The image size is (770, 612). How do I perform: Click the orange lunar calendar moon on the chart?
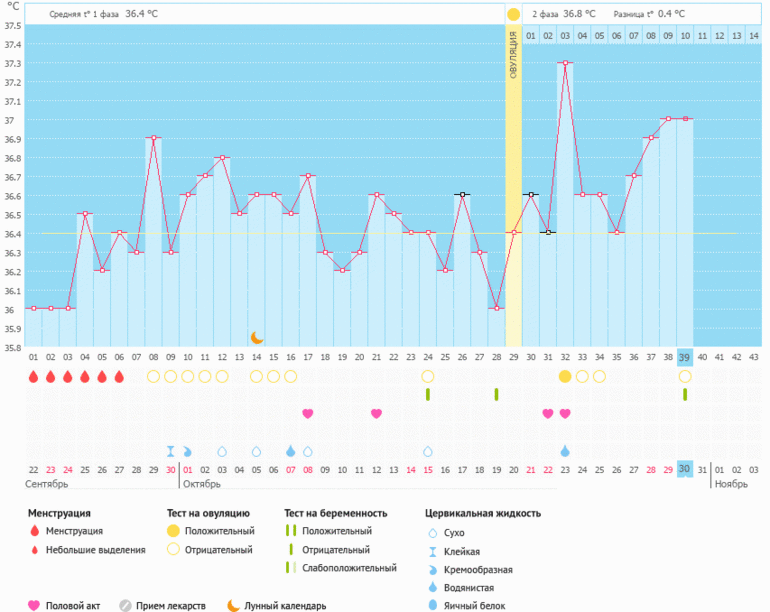257,338
